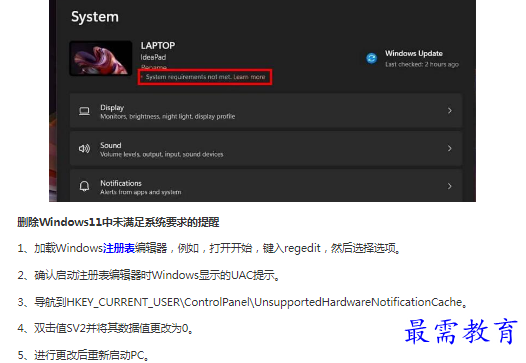The image size is (526, 363).
Task: Open the 注册表 hyperlink
Action: point(119,248)
